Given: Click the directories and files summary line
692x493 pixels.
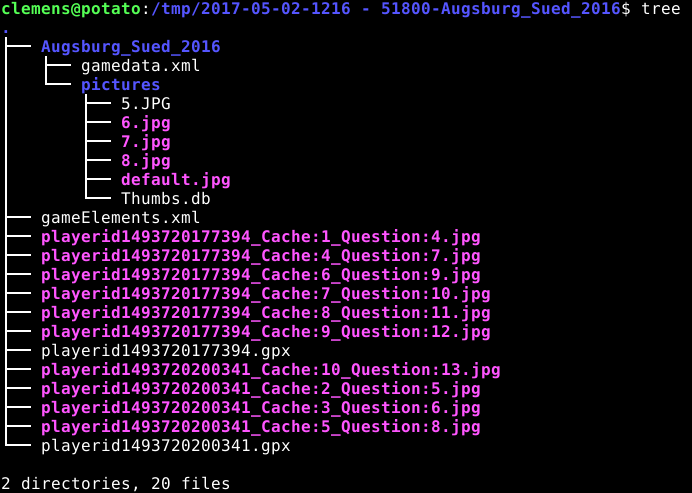Looking at the screenshot, I should pyautogui.click(x=116, y=484).
